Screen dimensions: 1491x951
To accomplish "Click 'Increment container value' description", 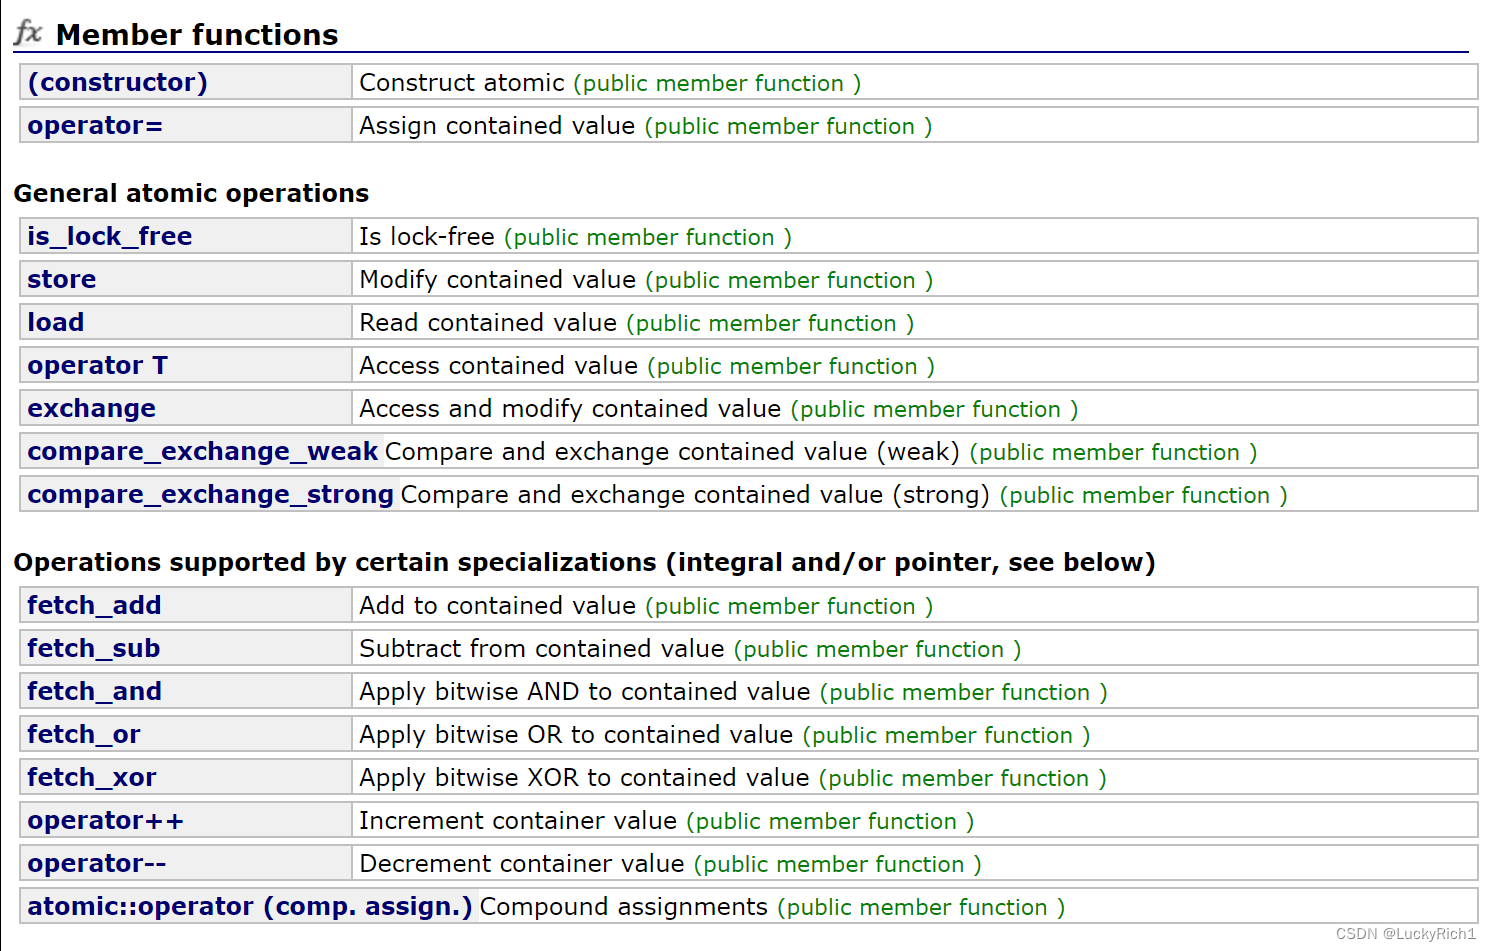I will click(518, 820).
